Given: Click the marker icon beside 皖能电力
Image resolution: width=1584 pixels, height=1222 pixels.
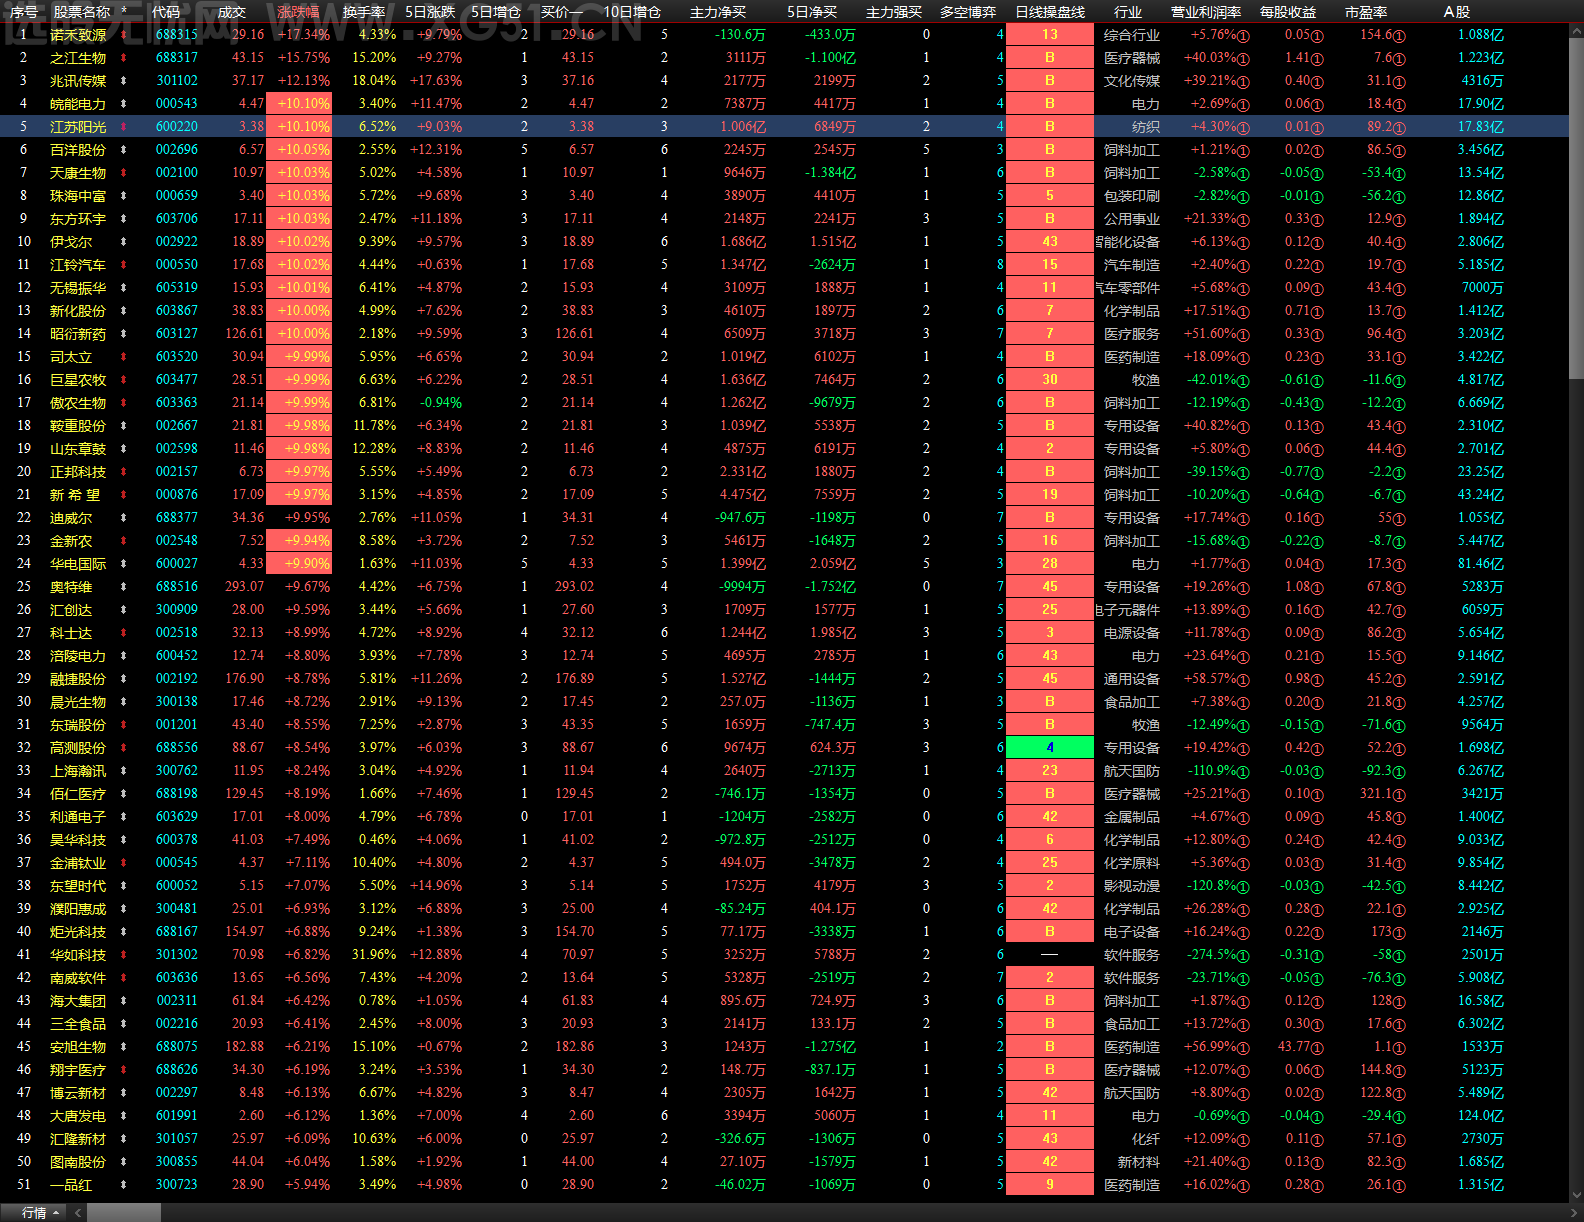Looking at the screenshot, I should coord(124,104).
